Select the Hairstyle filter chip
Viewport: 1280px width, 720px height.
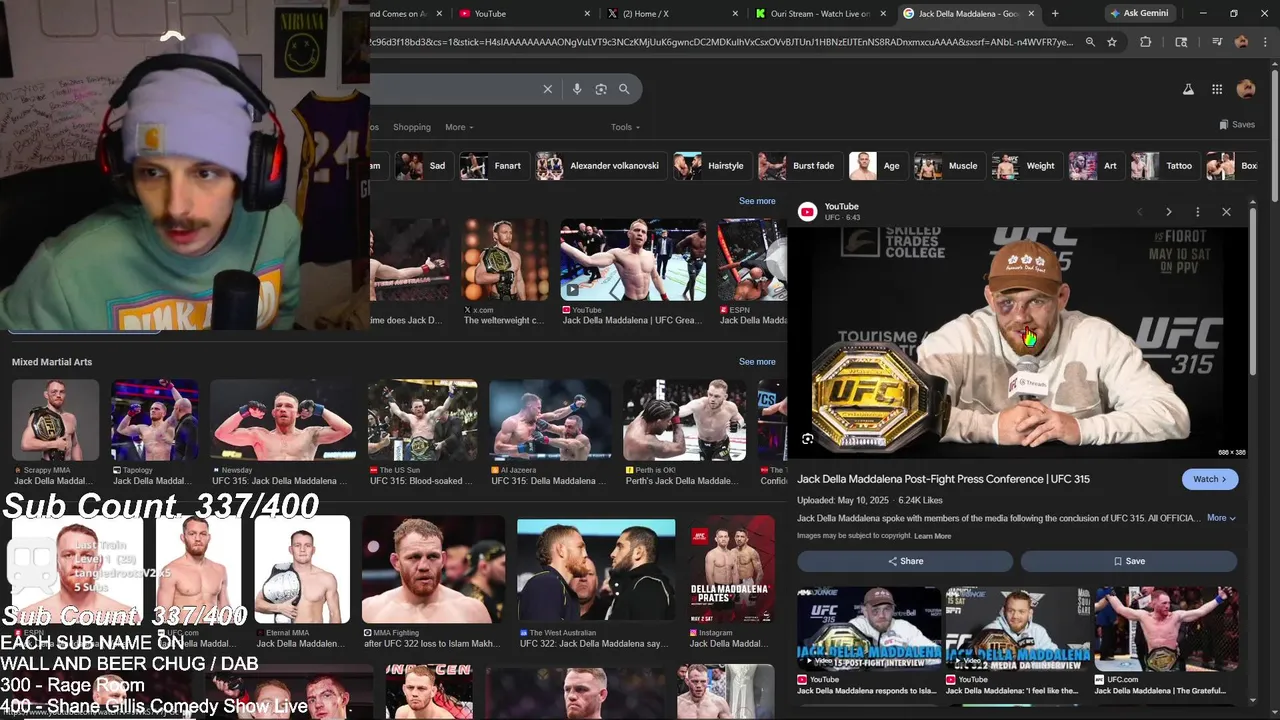click(x=711, y=166)
